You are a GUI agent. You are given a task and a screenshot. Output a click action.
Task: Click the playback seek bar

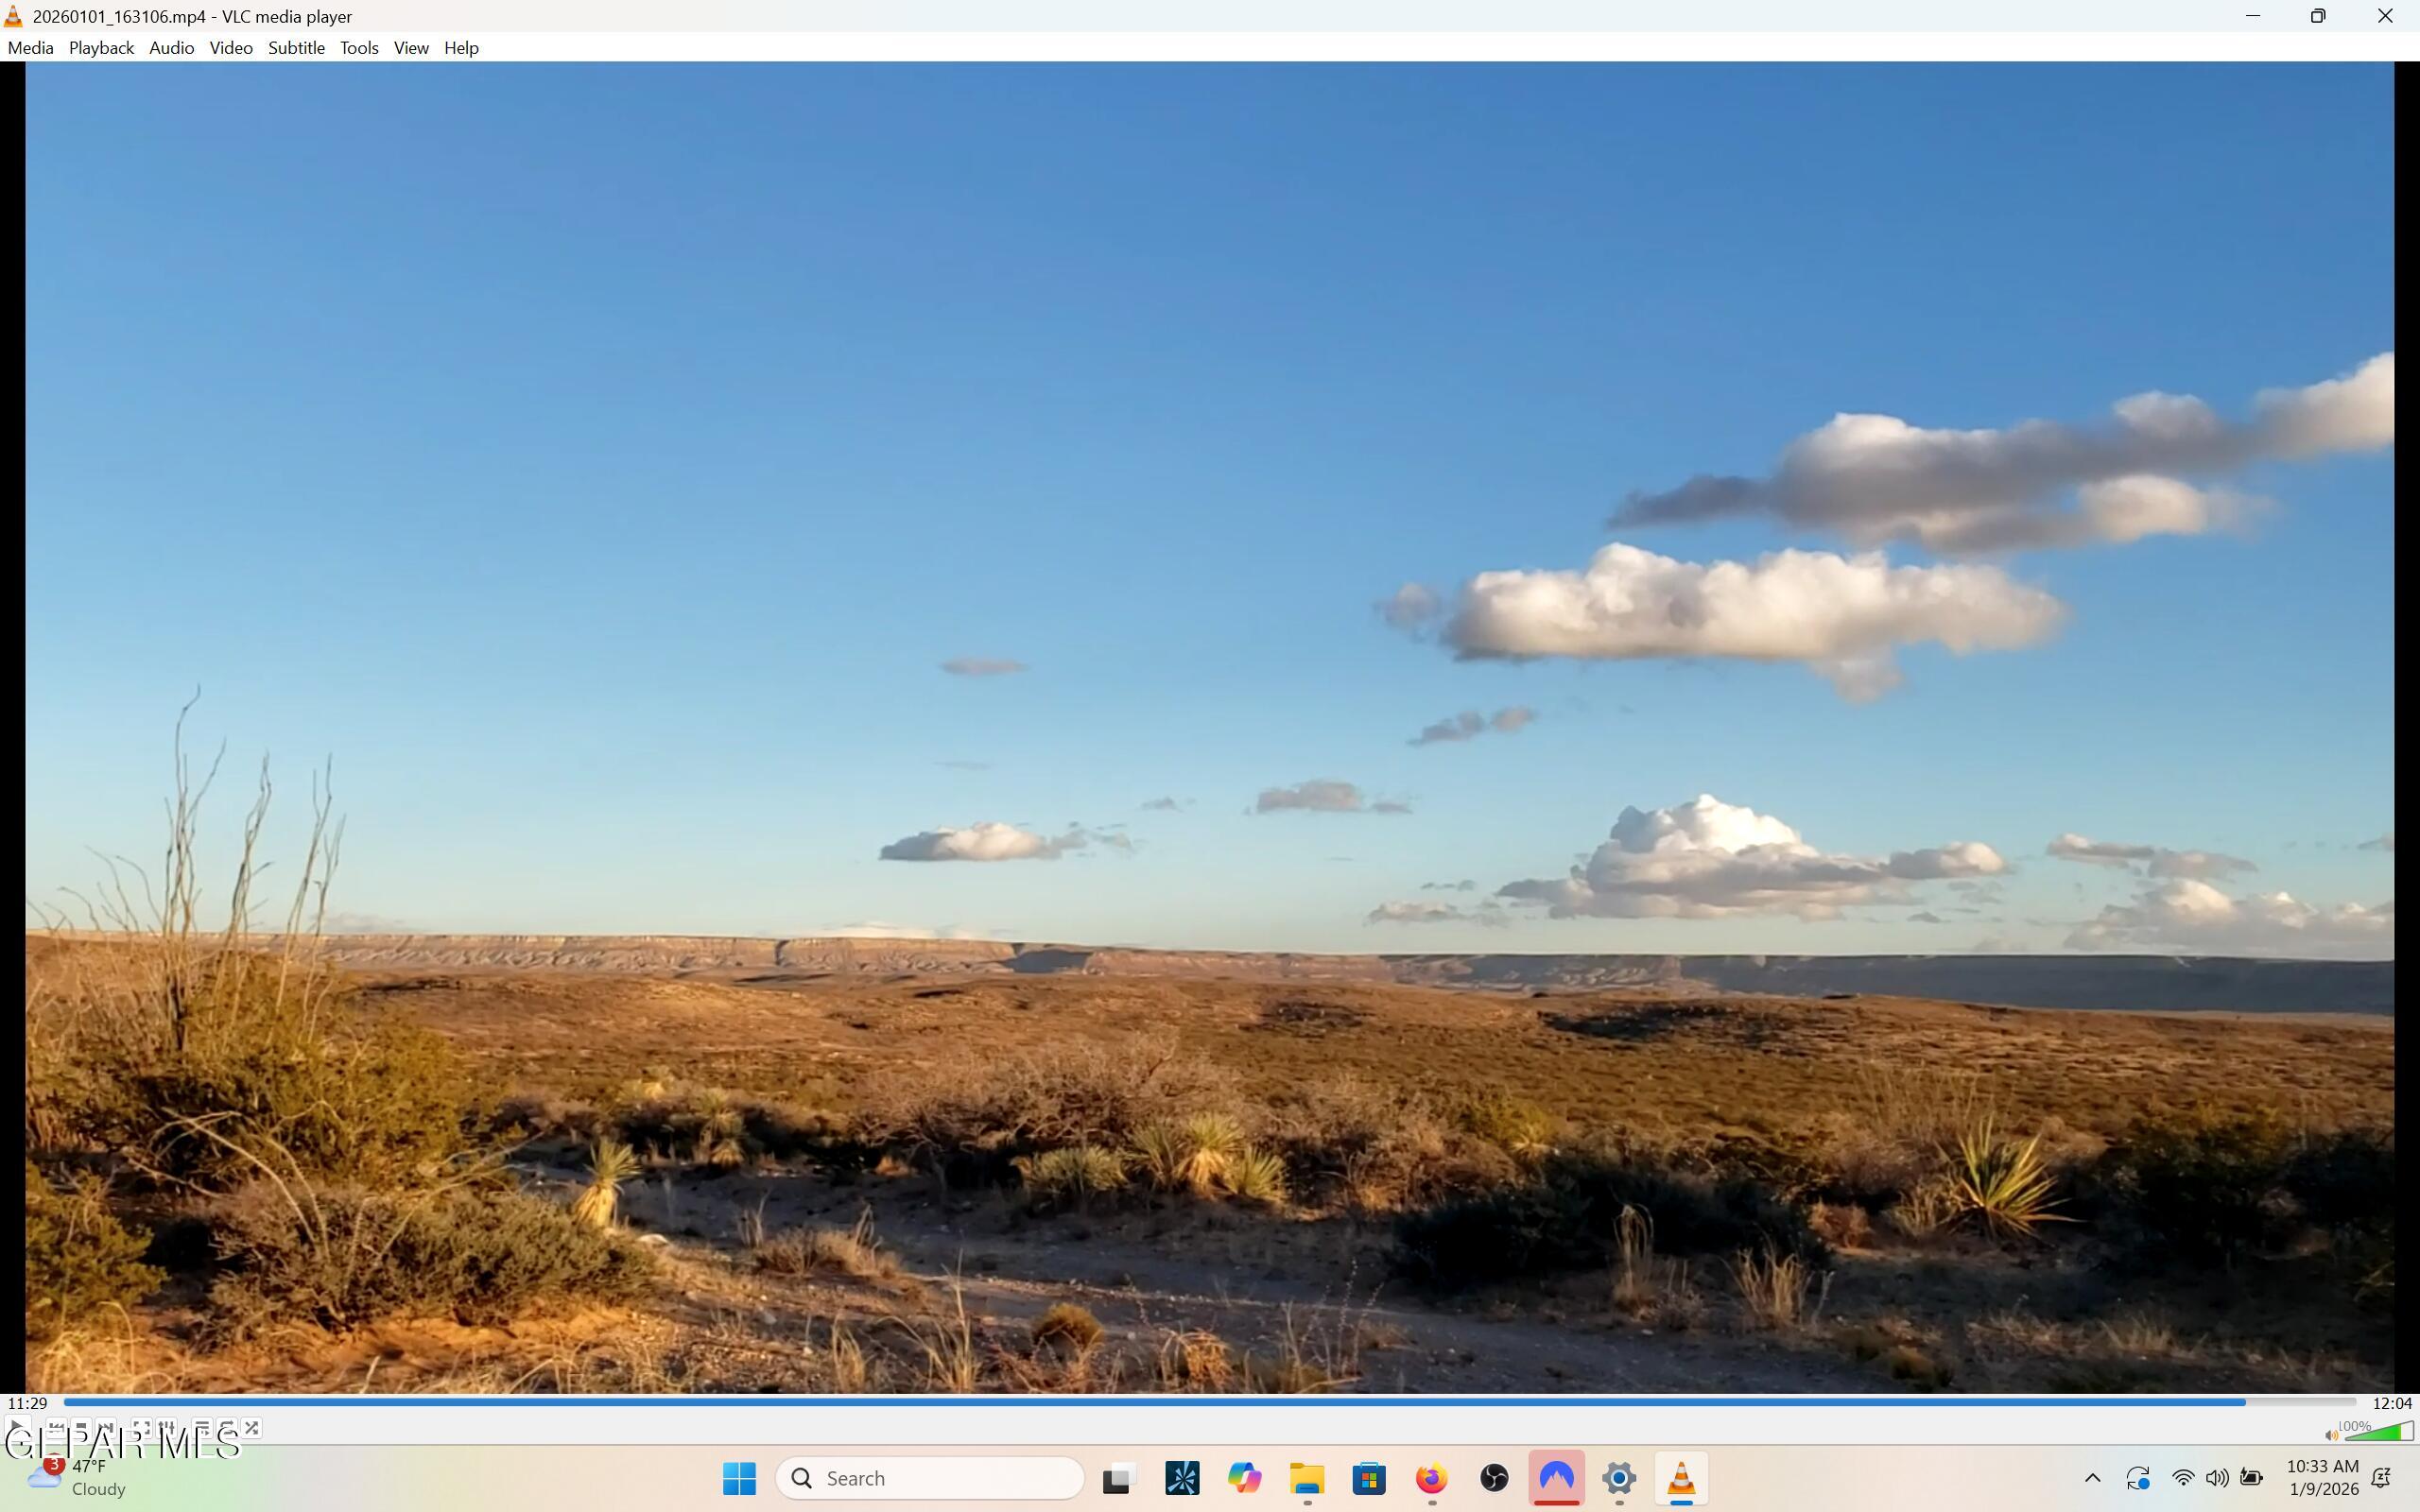pos(1200,1402)
